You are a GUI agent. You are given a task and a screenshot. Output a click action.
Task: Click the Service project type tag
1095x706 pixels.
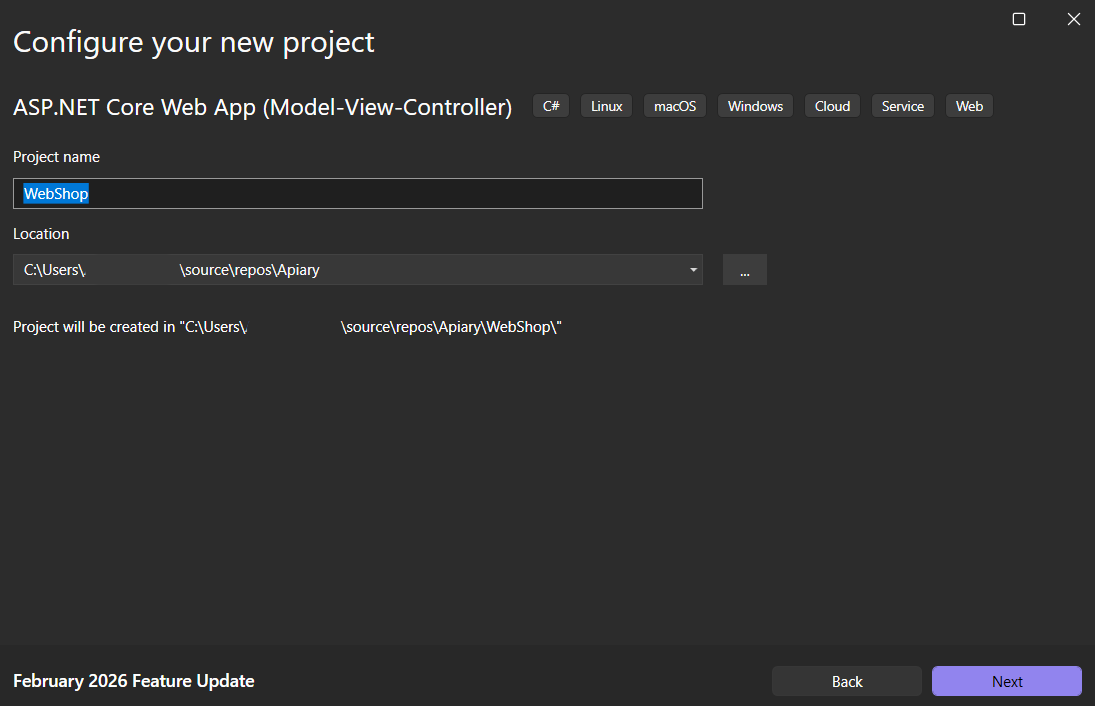click(902, 105)
